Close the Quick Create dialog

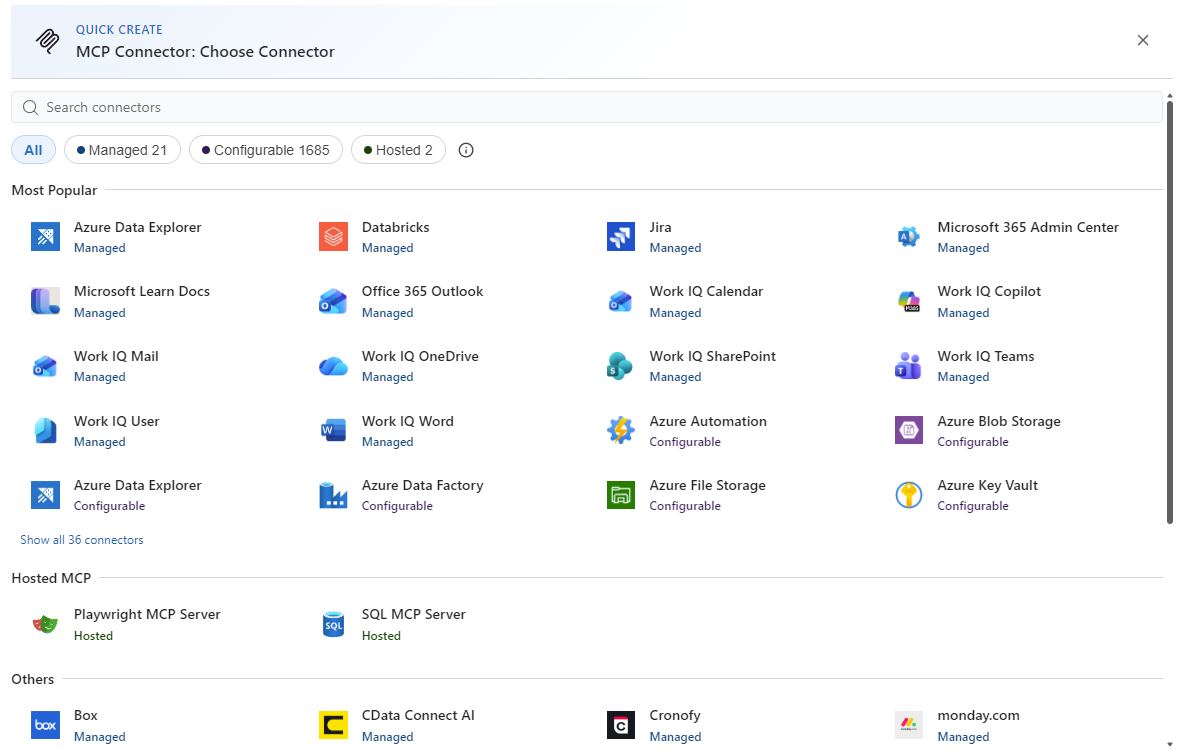click(1142, 40)
